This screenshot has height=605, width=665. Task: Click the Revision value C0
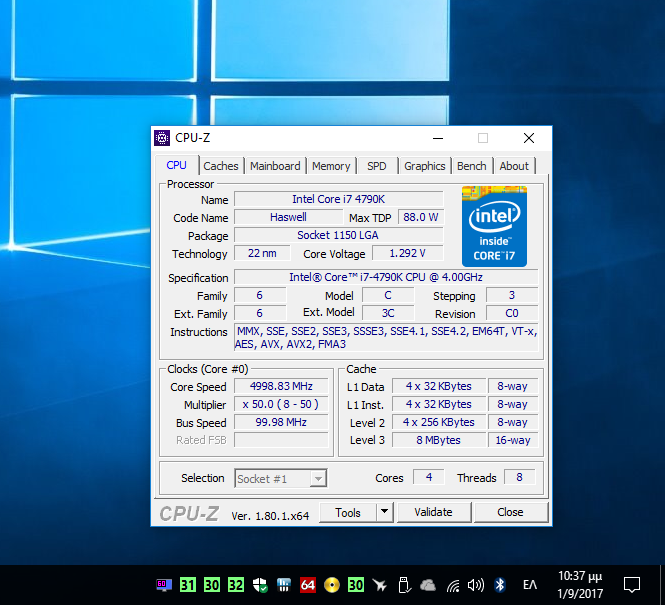(512, 313)
